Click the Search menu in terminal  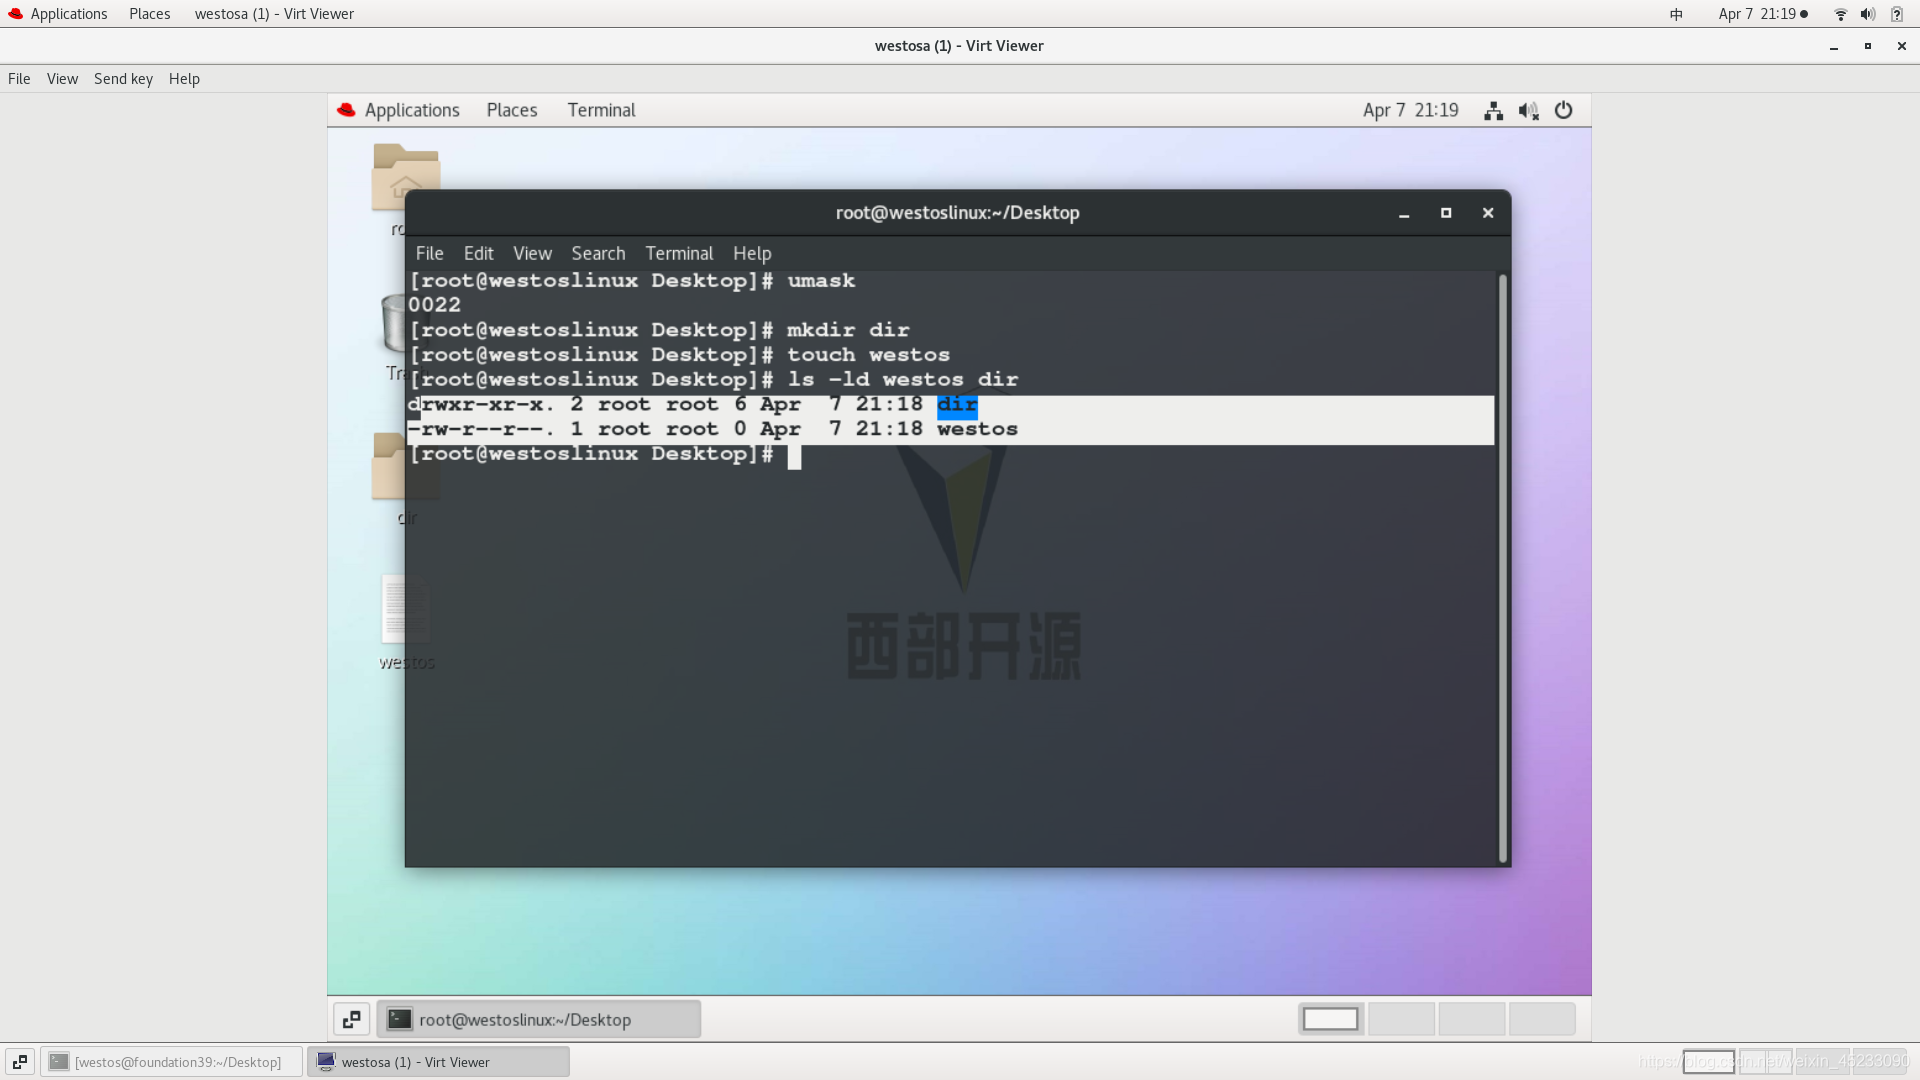coord(597,253)
